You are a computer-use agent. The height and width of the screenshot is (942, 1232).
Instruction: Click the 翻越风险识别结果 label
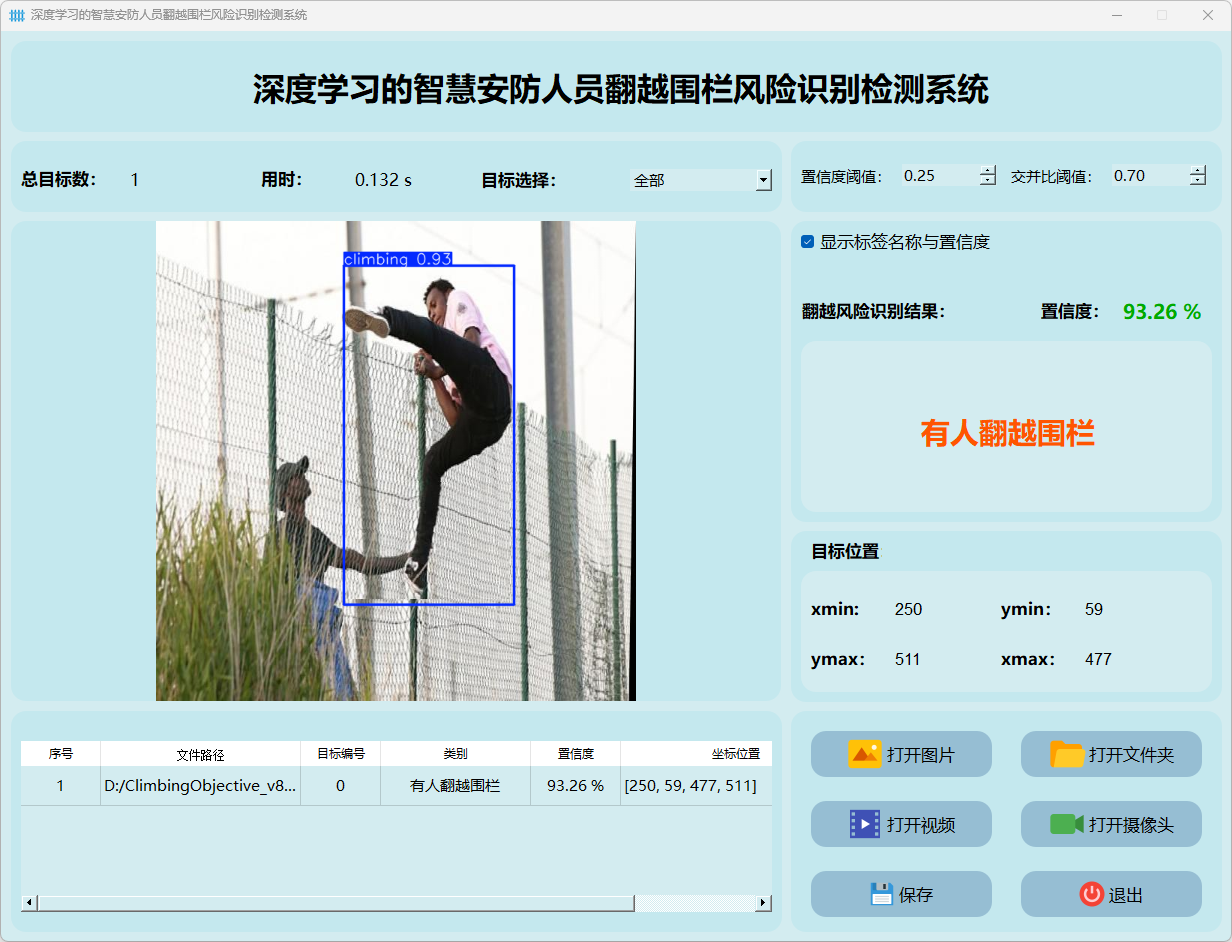(873, 312)
